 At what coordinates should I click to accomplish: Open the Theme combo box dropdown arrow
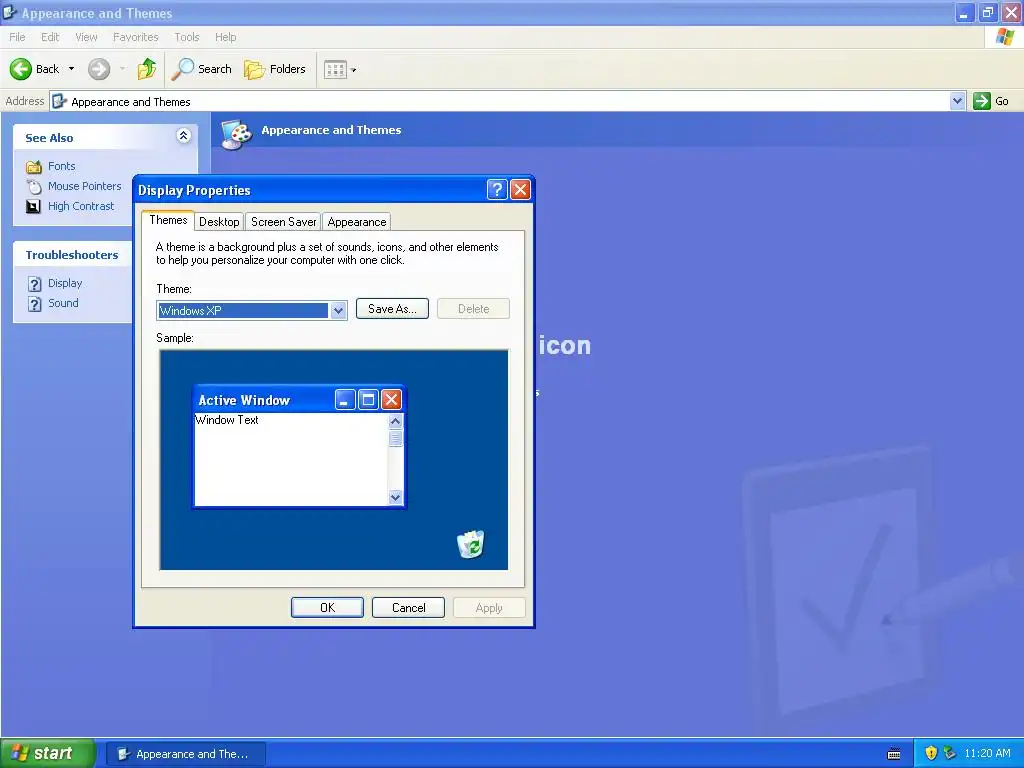tap(338, 311)
